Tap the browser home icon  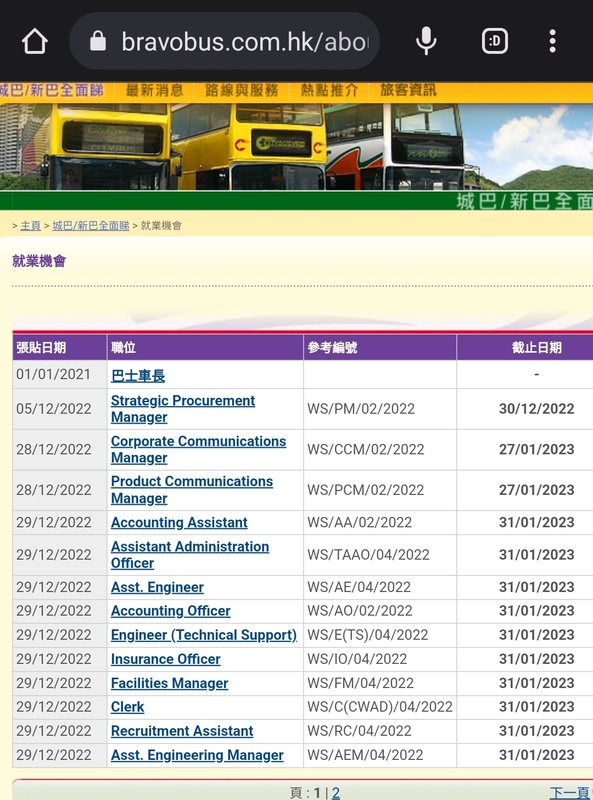tap(35, 41)
